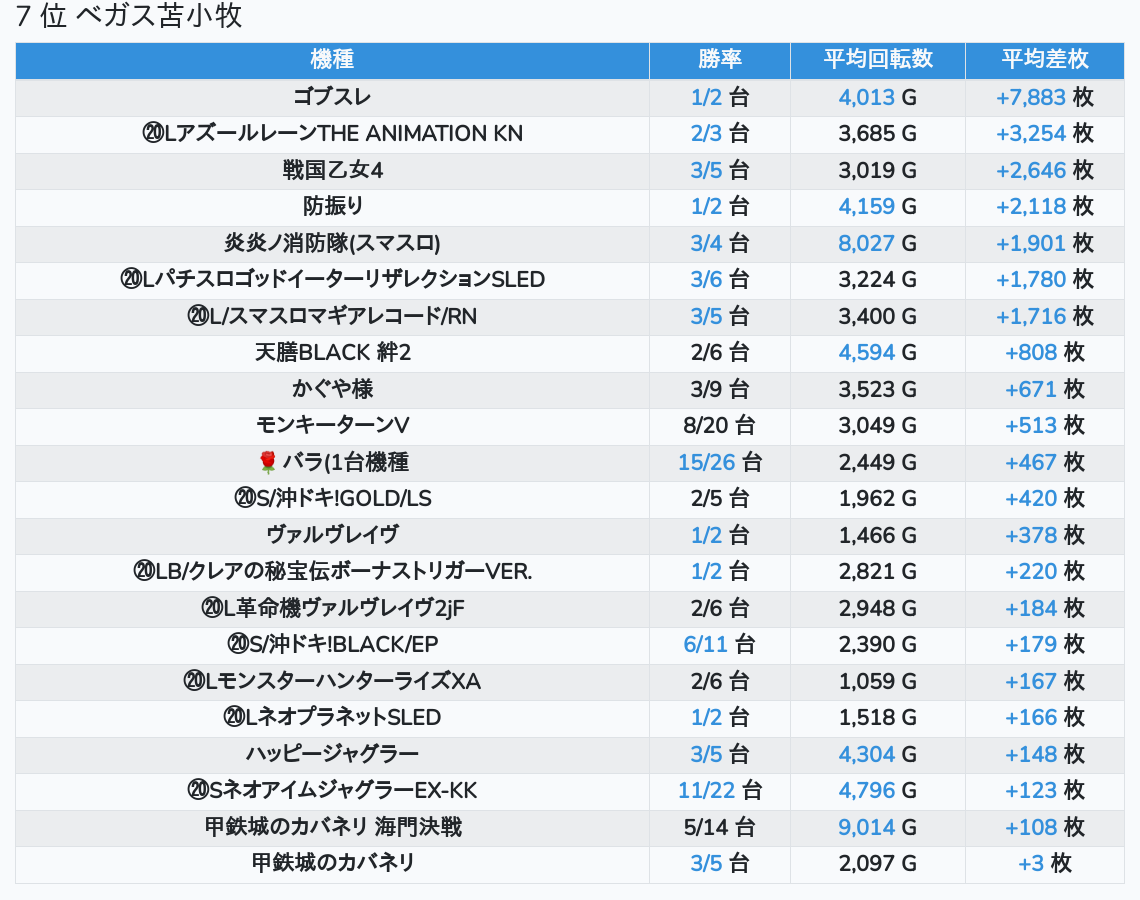
Task: Sort by the 機種 column header
Action: [x=332, y=60]
